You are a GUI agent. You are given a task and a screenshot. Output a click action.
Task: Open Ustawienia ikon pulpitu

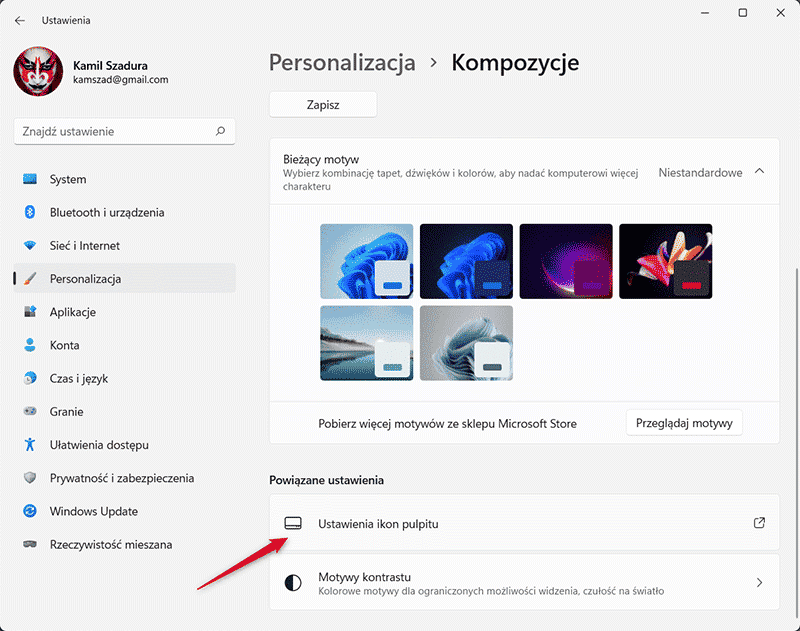(524, 523)
